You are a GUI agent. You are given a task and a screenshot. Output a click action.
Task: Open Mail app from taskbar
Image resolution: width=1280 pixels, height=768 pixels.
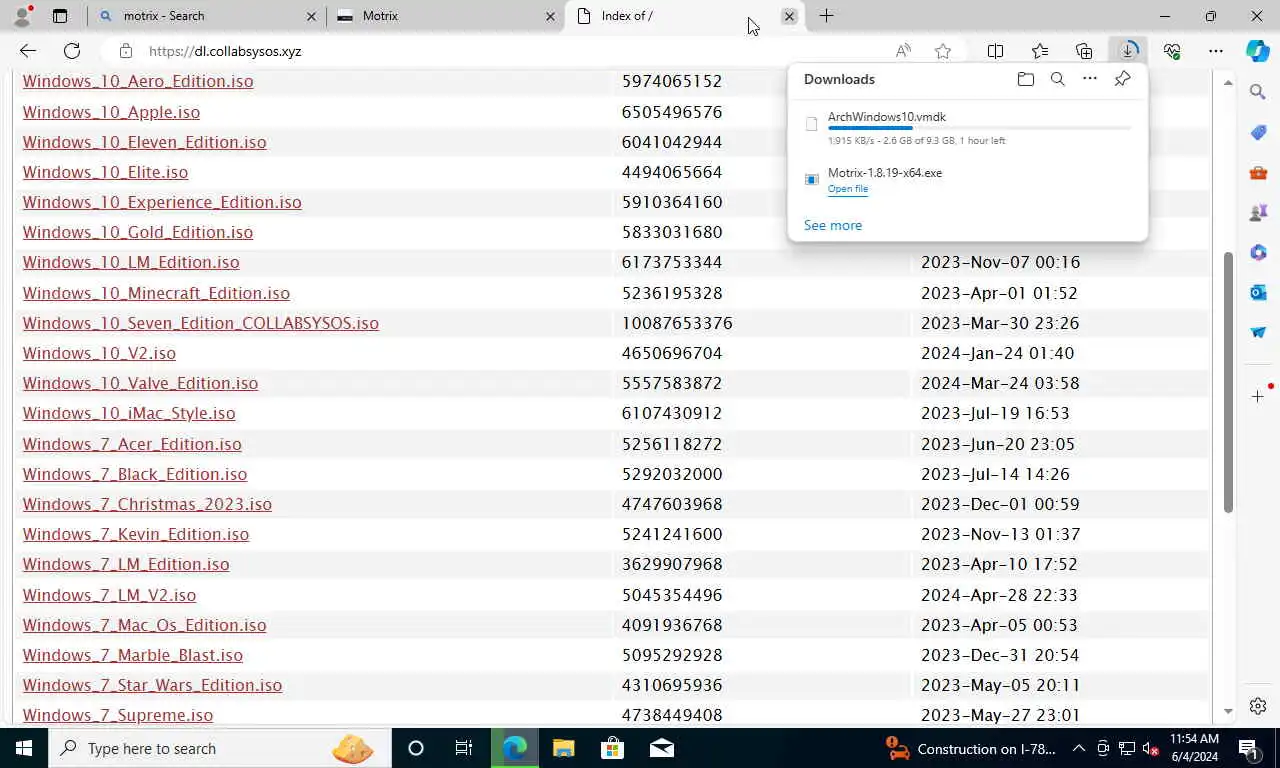point(661,748)
